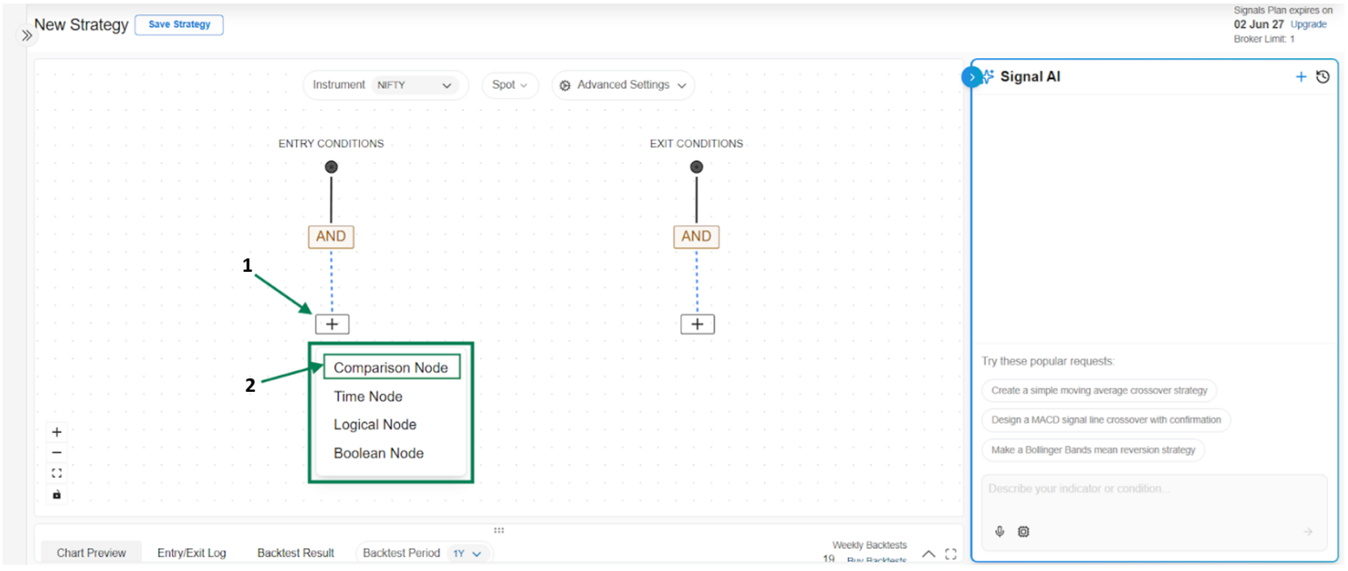Fit the canvas view to screen
This screenshot has width=1348, height=571.
point(57,474)
